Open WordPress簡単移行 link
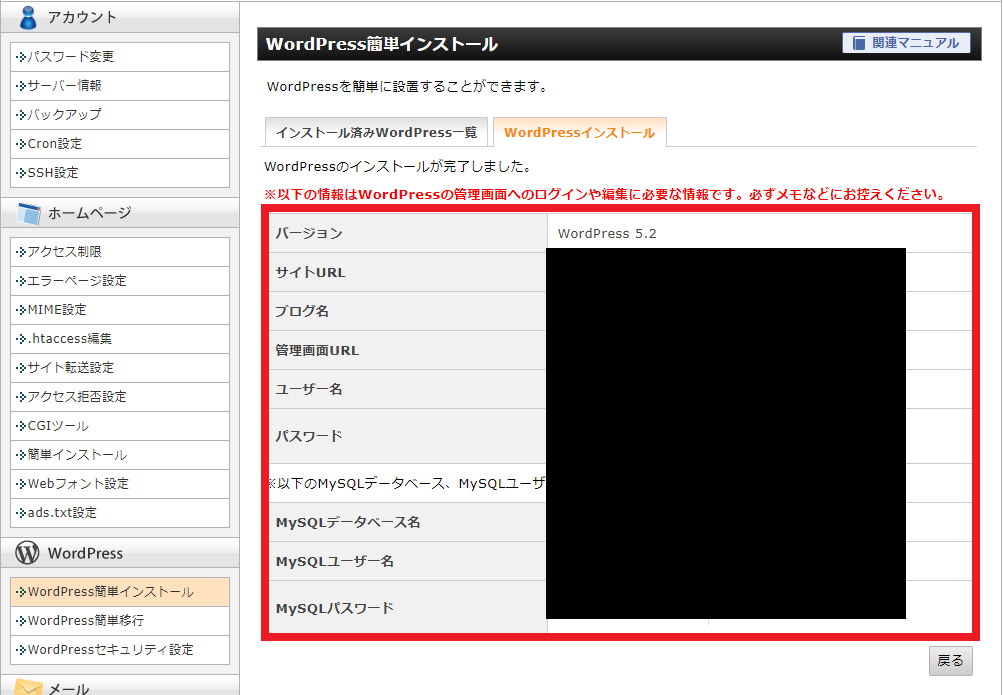 [84, 621]
